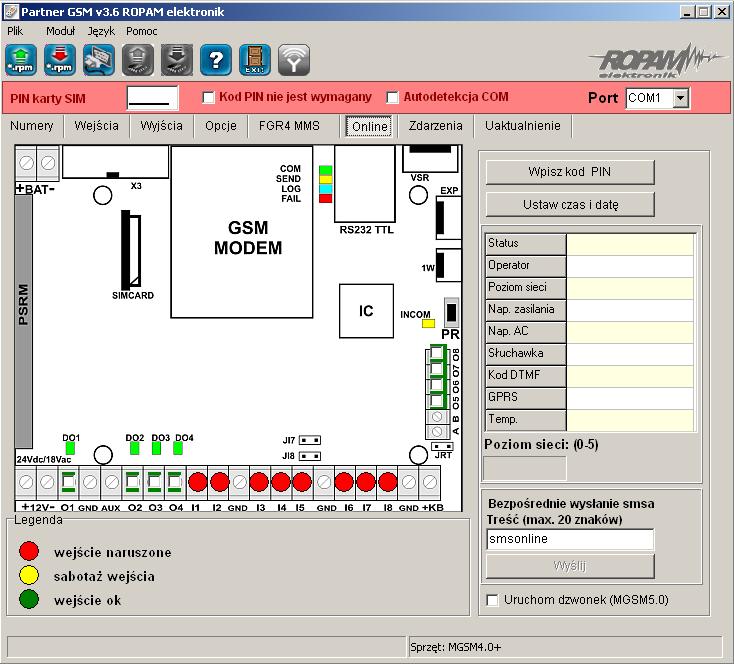Toggle output O2 terminal
This screenshot has width=734, height=664.
tap(132, 482)
